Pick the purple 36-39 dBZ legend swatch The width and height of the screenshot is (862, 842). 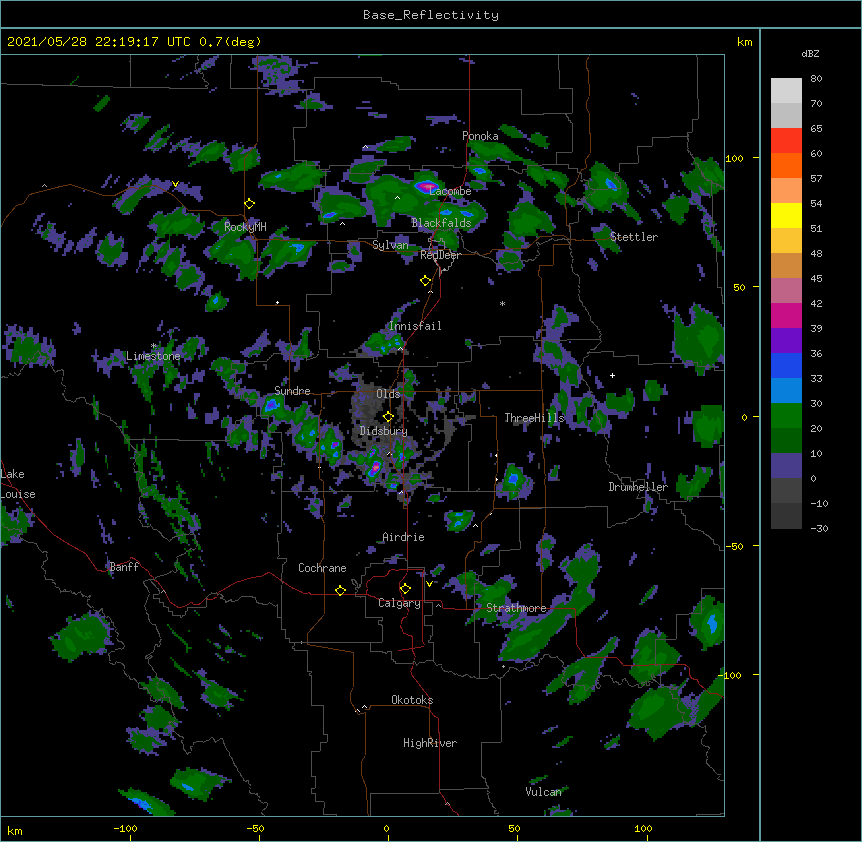(x=786, y=341)
